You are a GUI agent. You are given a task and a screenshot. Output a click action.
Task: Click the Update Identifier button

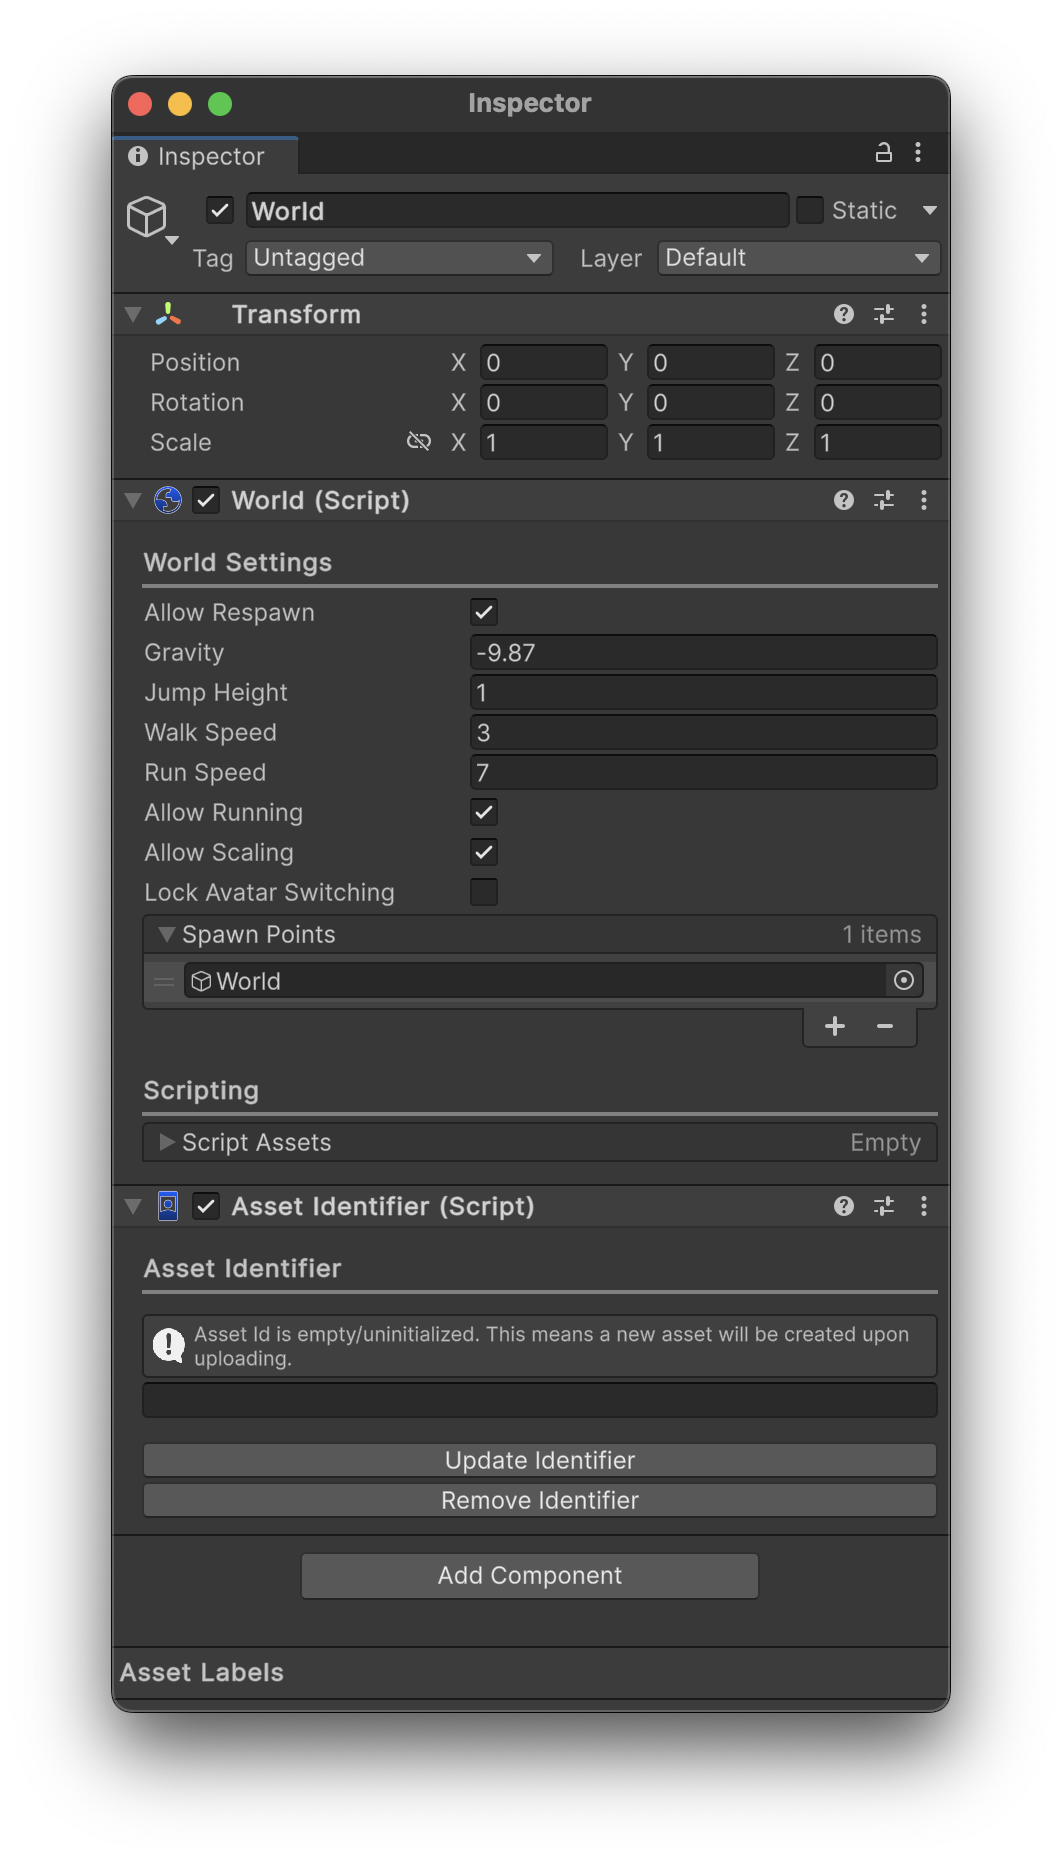tap(540, 1460)
